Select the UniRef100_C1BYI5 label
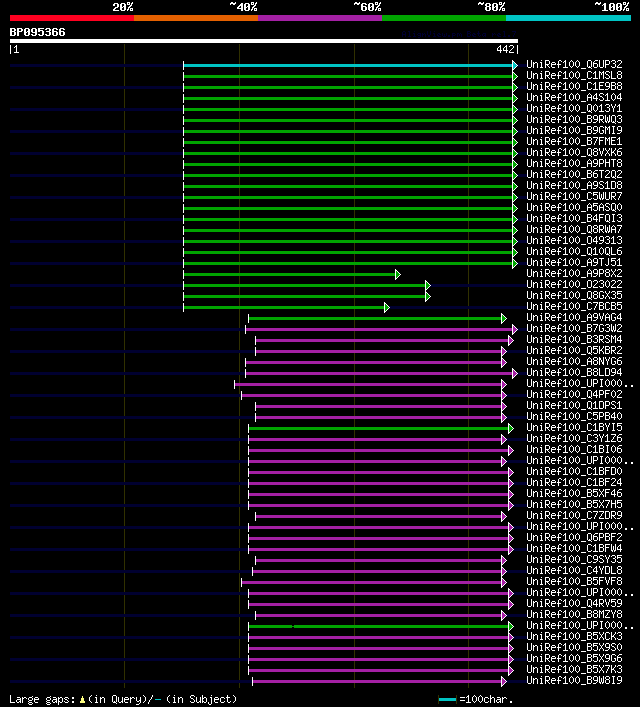Viewport: 640px width, 707px height. (574, 427)
